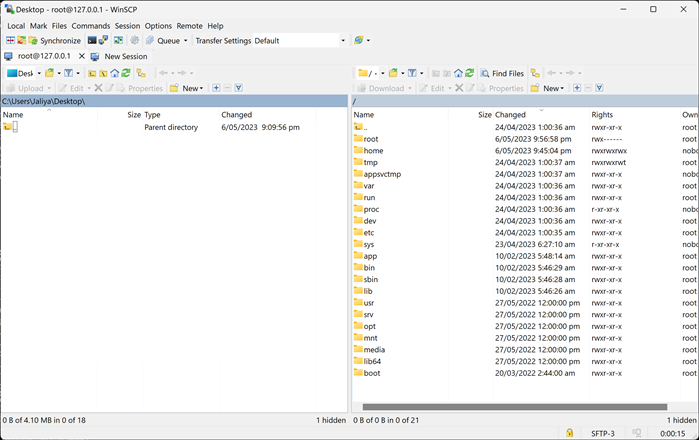The width and height of the screenshot is (699, 440).
Task: Select the 'boot' remote folder
Action: [372, 373]
